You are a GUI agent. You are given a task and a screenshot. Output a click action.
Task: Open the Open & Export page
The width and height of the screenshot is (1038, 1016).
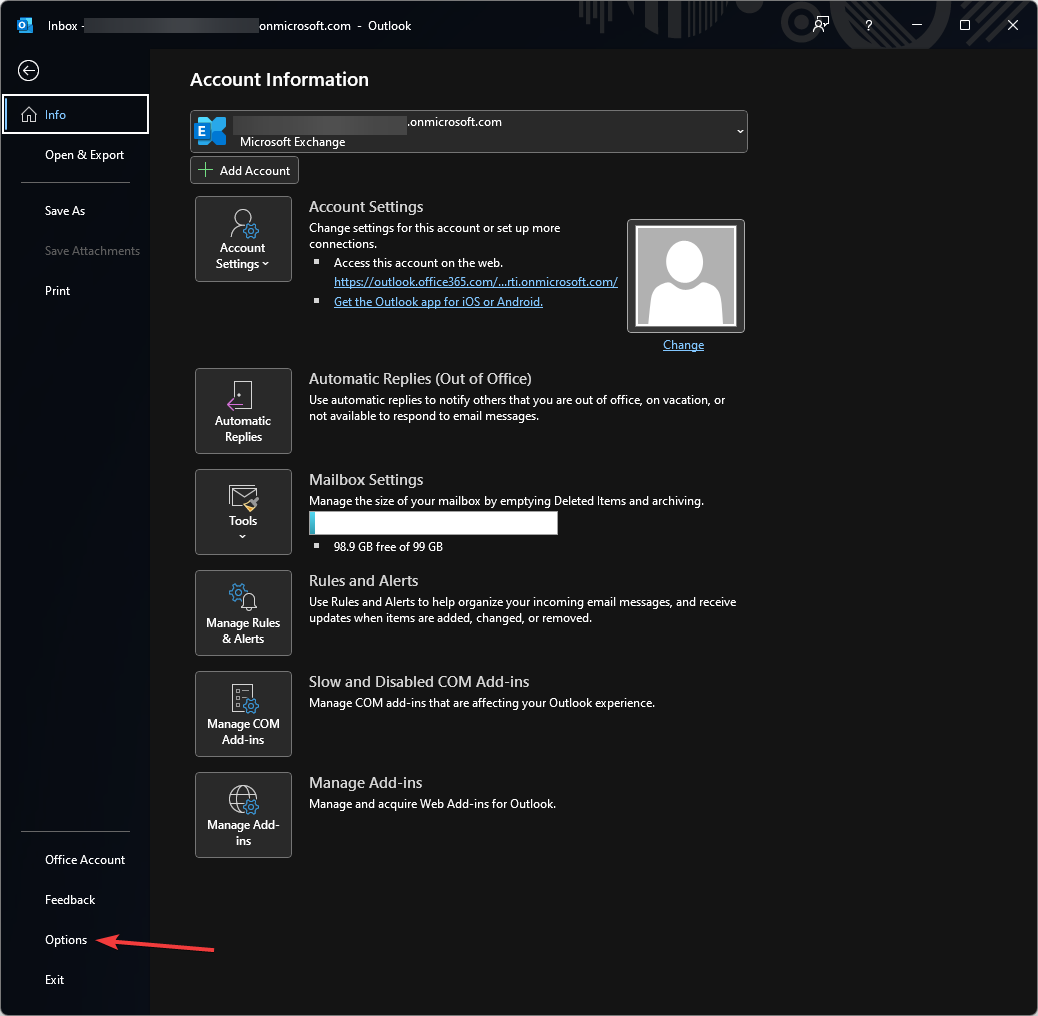pos(84,155)
